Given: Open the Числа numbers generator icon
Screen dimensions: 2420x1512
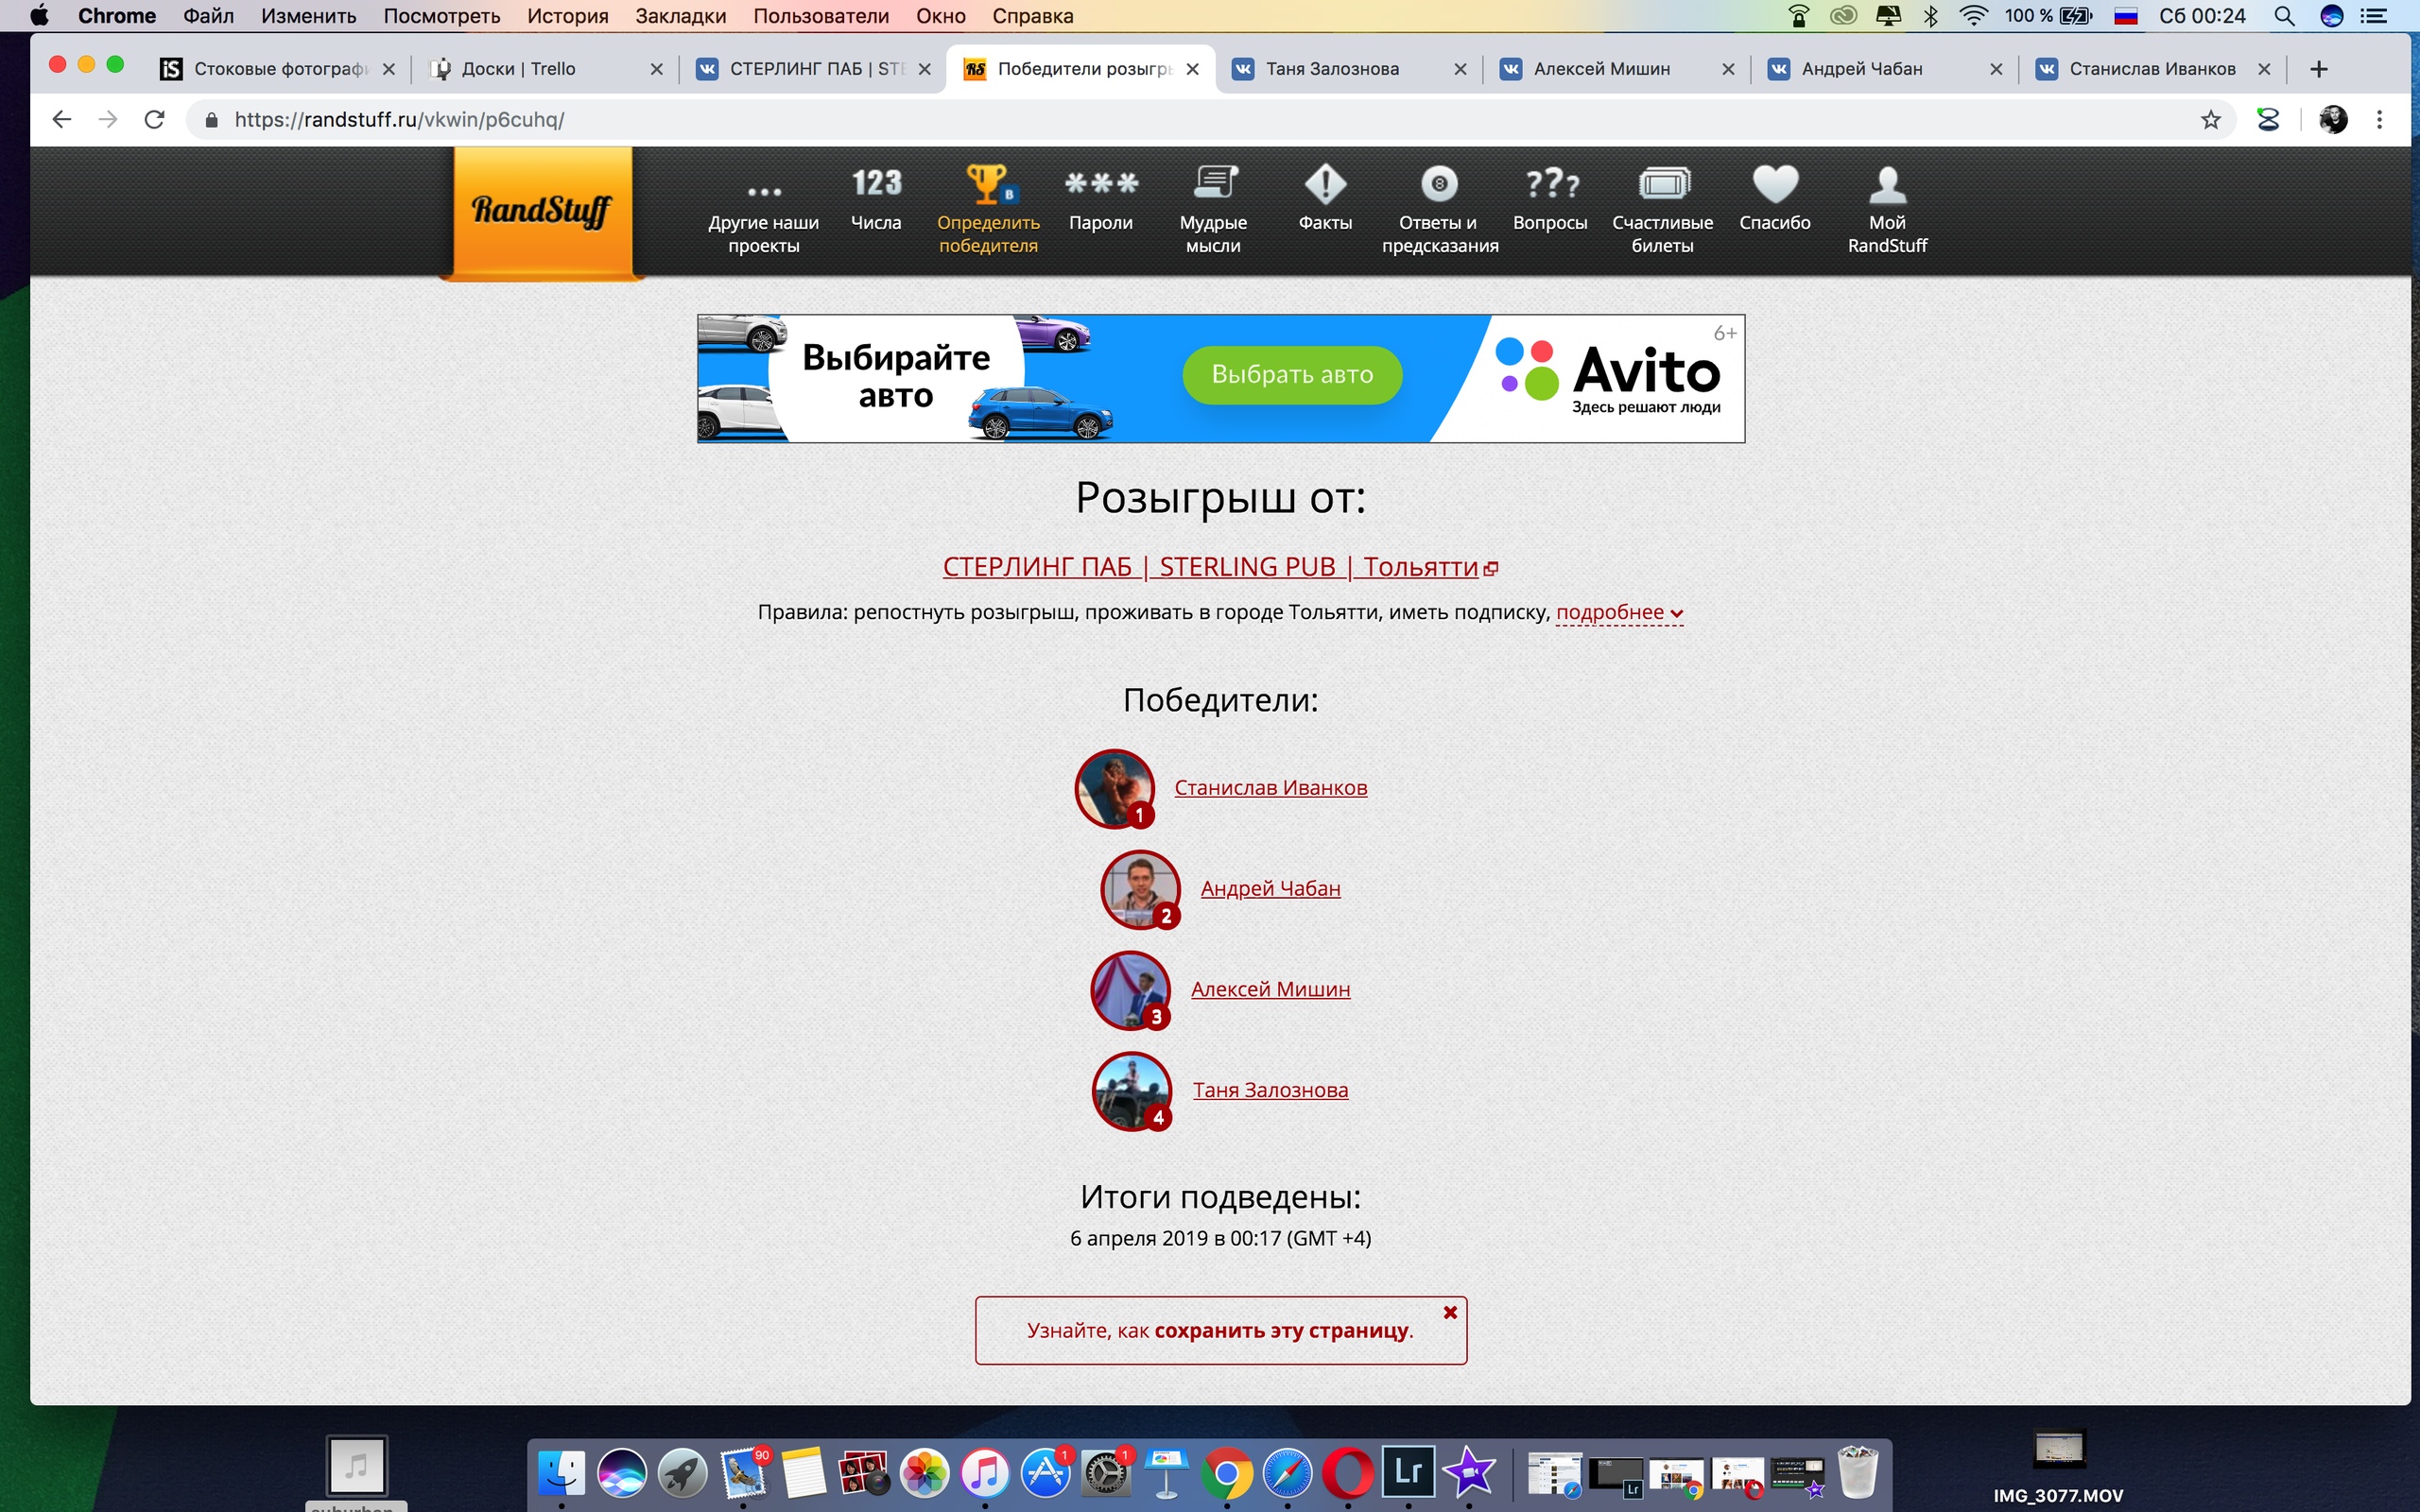Looking at the screenshot, I should [876, 184].
